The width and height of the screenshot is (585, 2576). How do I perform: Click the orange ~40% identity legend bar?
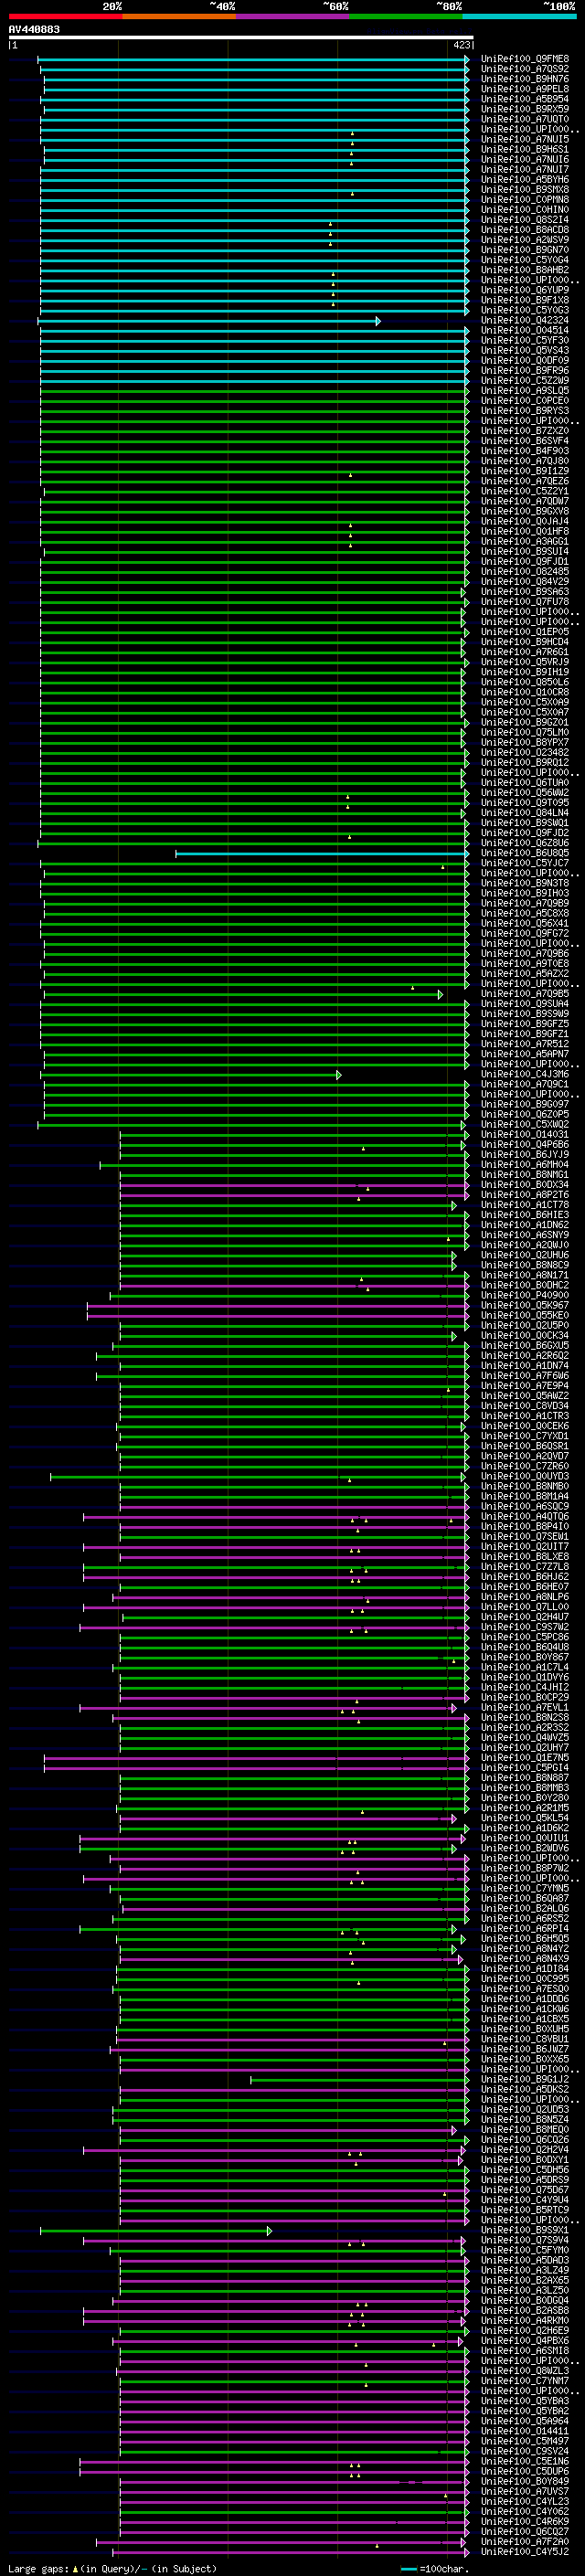(179, 16)
